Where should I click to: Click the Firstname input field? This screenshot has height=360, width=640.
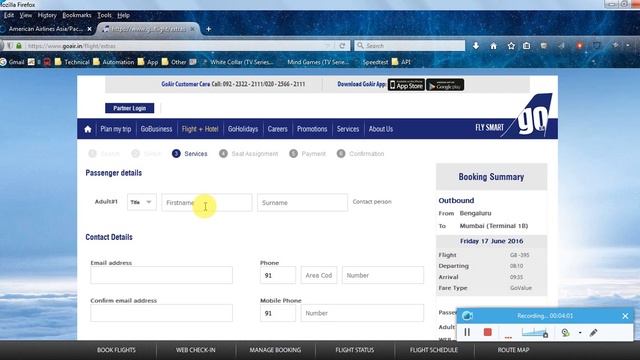(207, 202)
